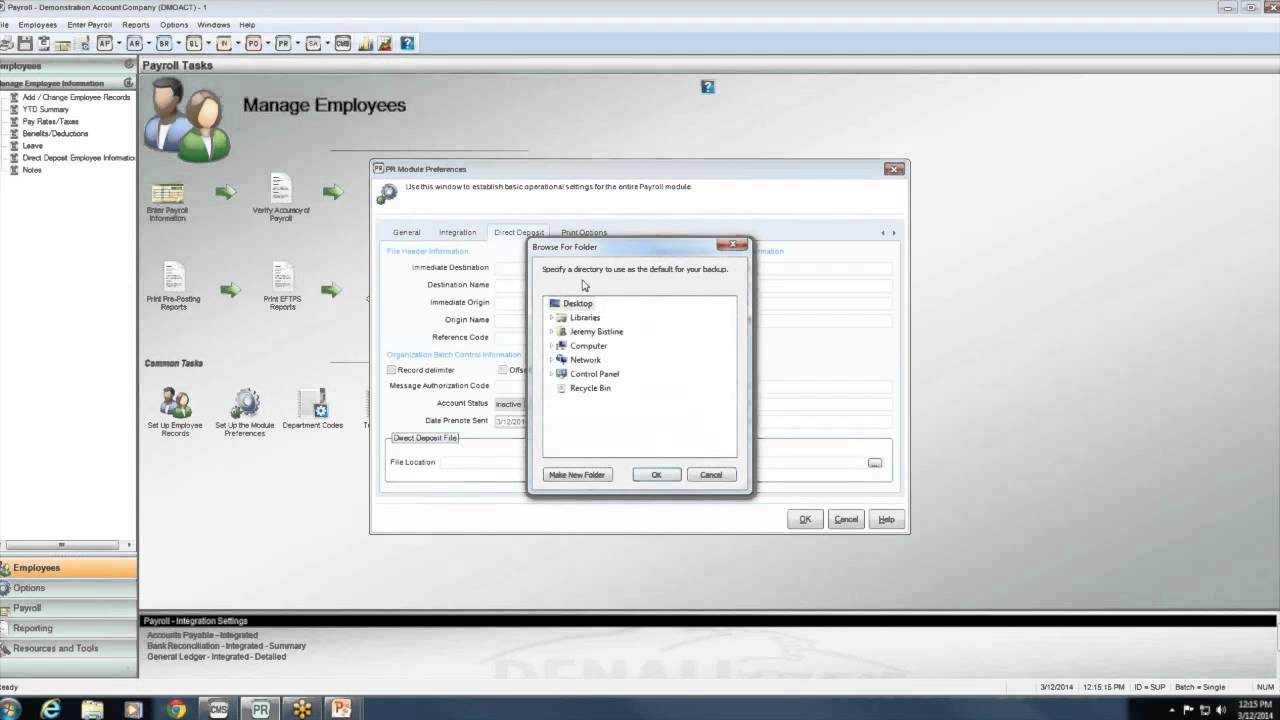Open the PR module toolbar icon

283,43
